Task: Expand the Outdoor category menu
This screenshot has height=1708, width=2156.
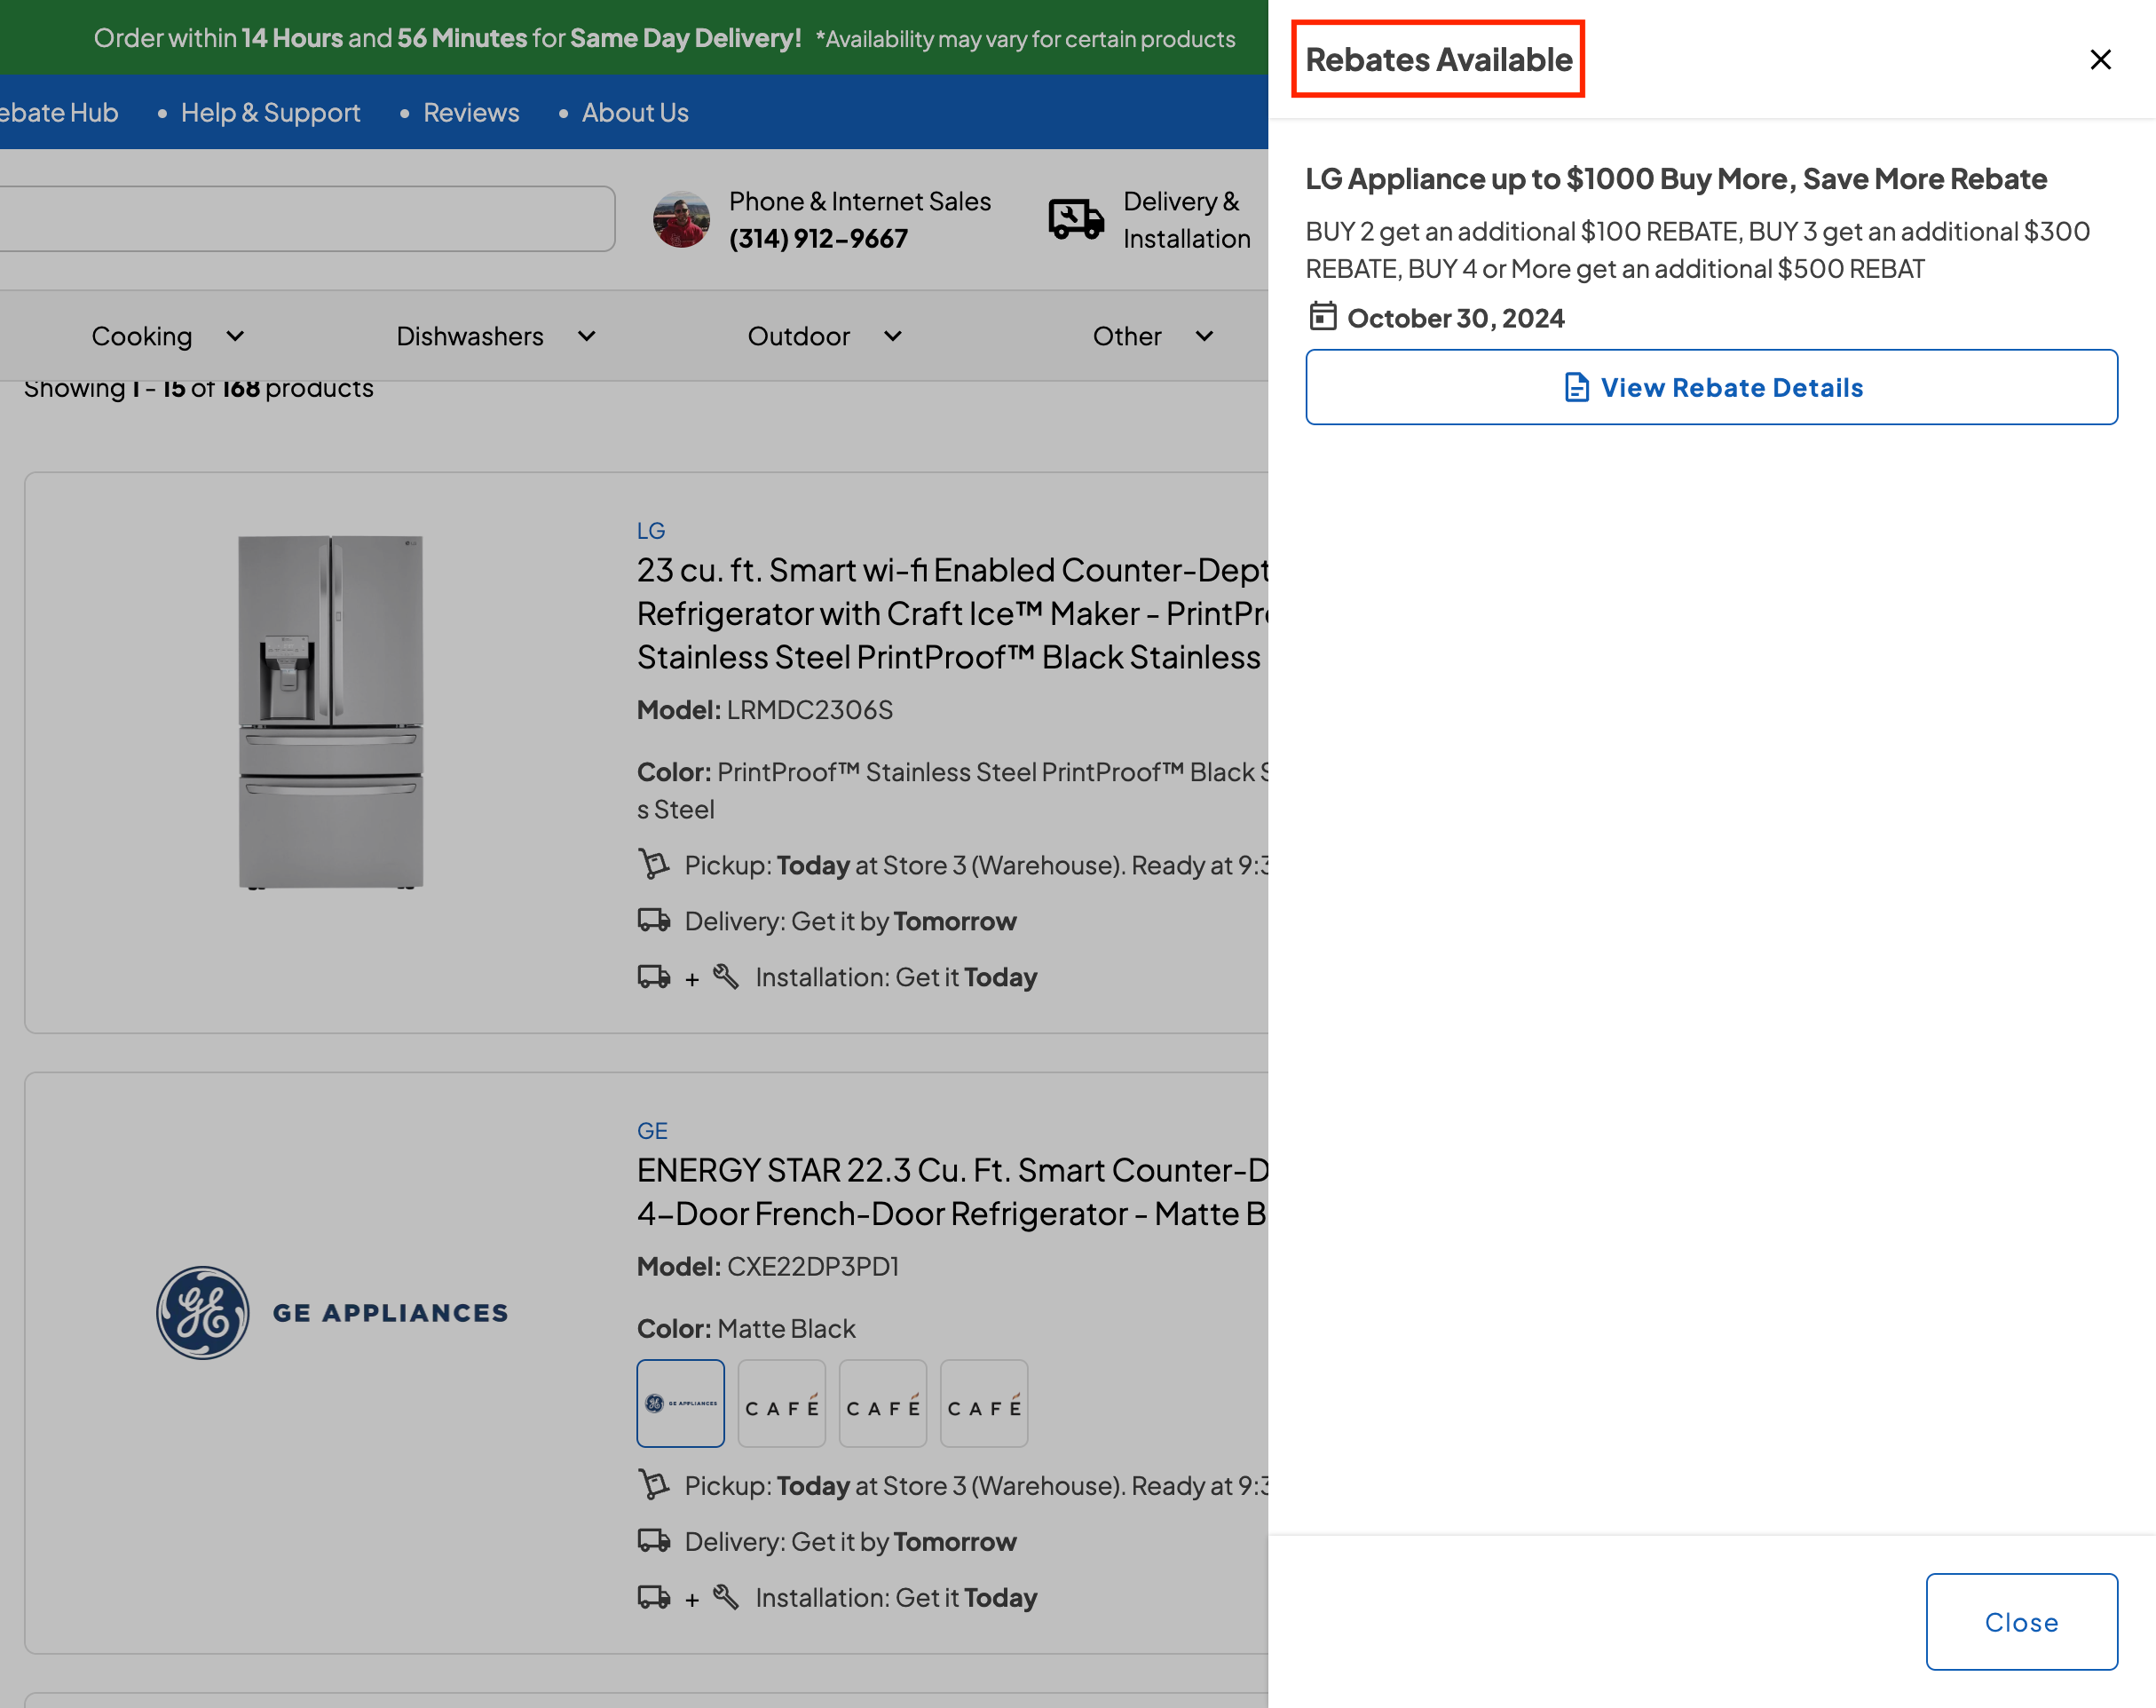Action: [825, 336]
